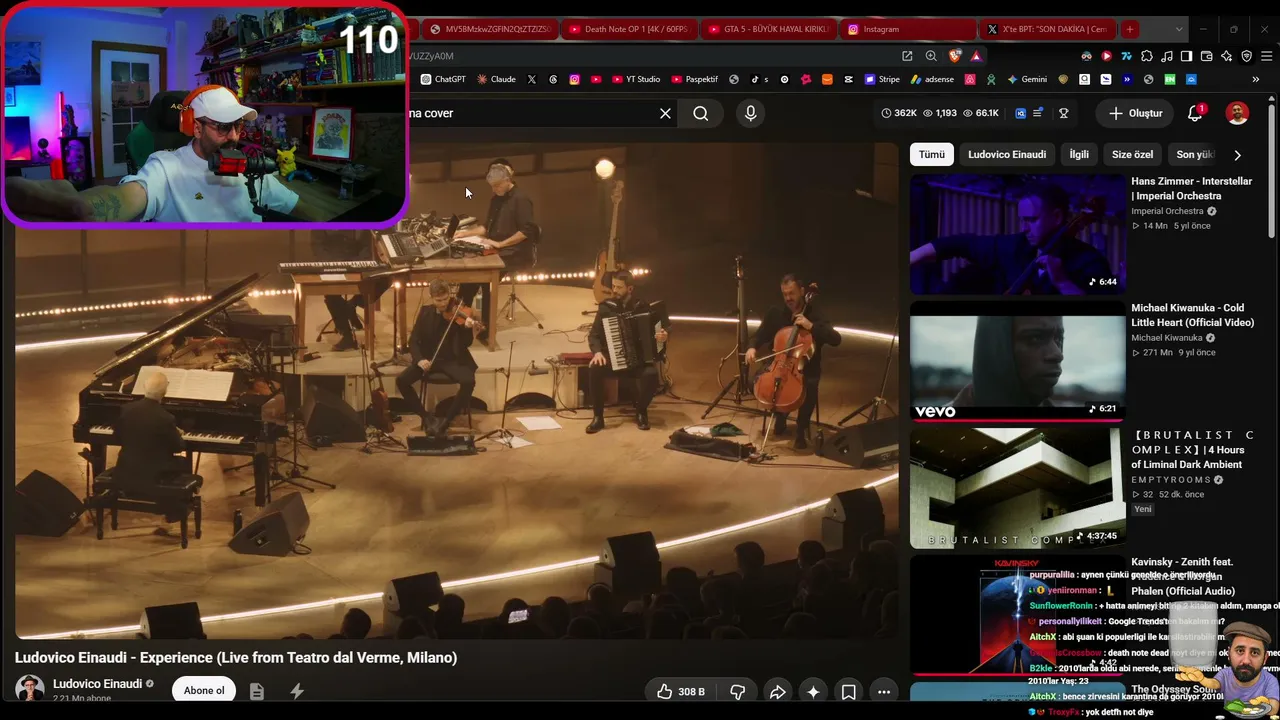Open YT Studio bookmark
This screenshot has width=1280, height=720.
tap(635, 79)
